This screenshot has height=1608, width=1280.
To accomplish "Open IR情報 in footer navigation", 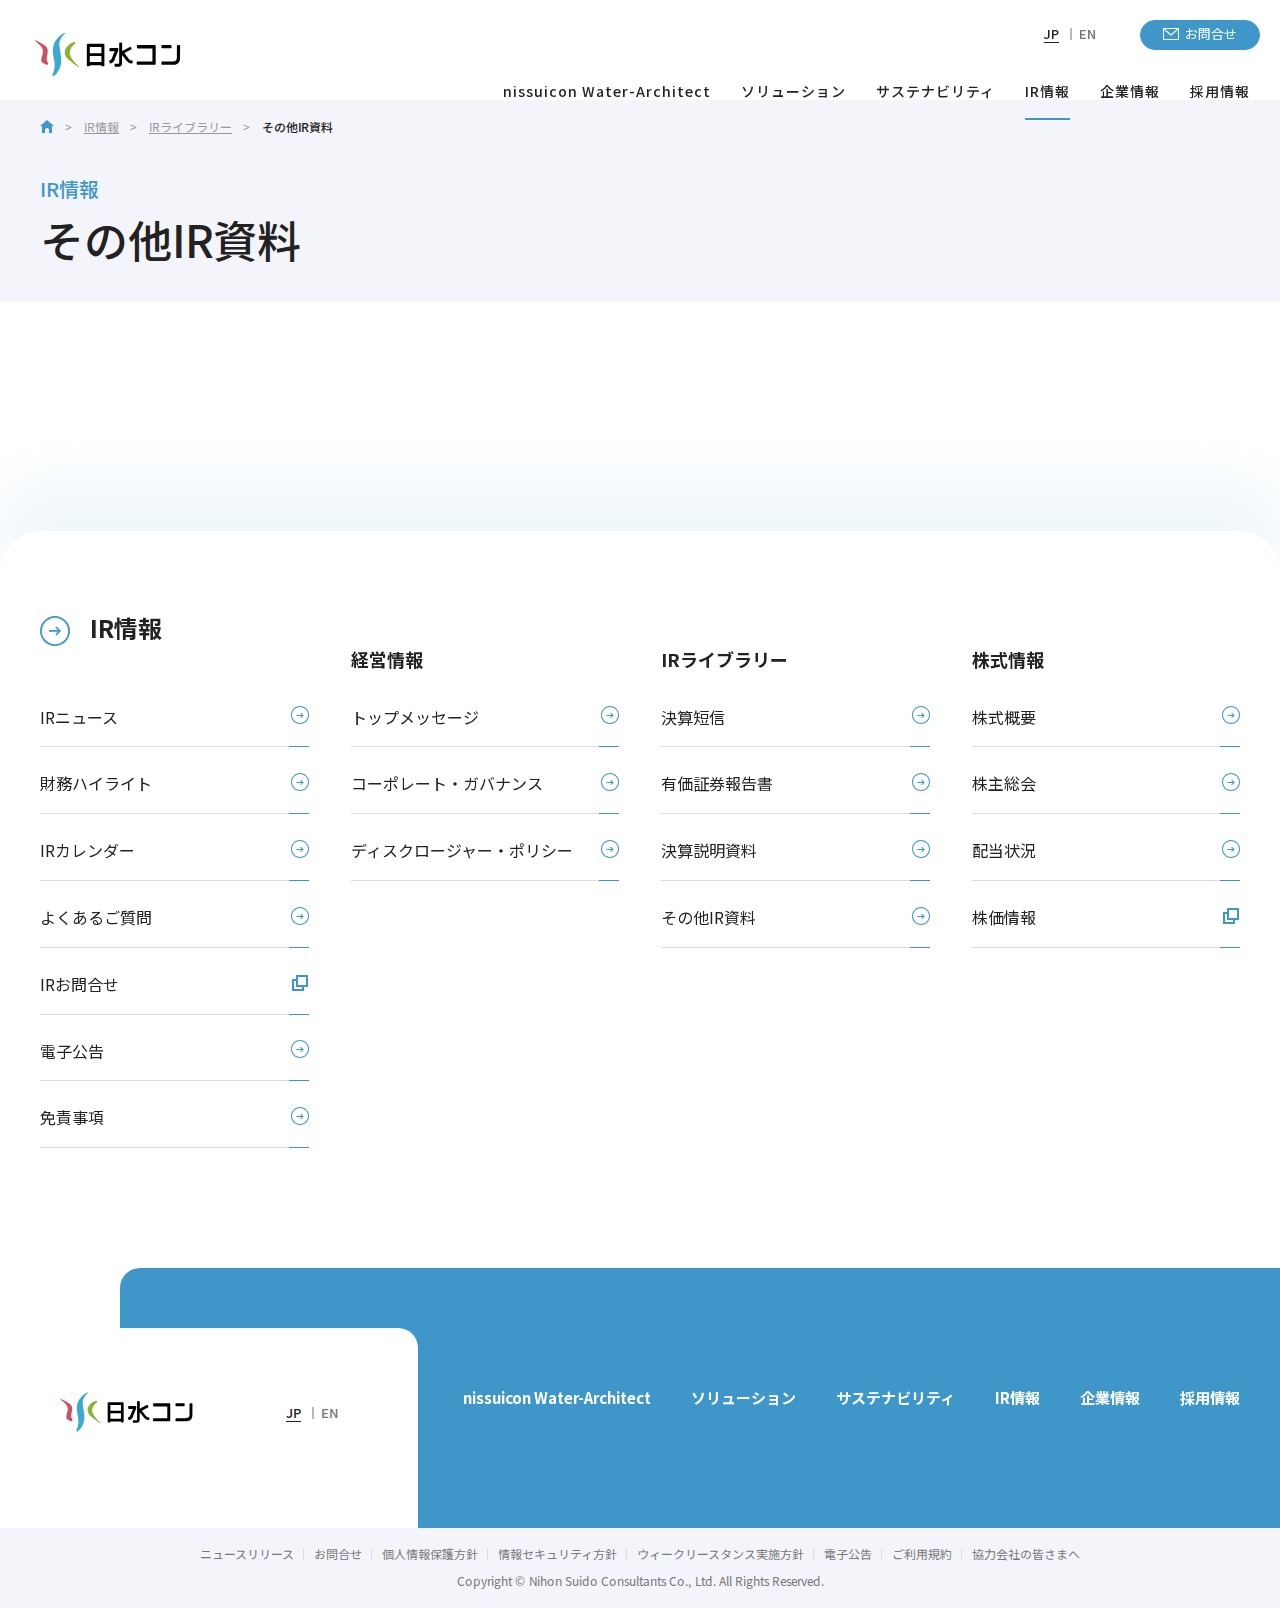I will [x=1017, y=1398].
